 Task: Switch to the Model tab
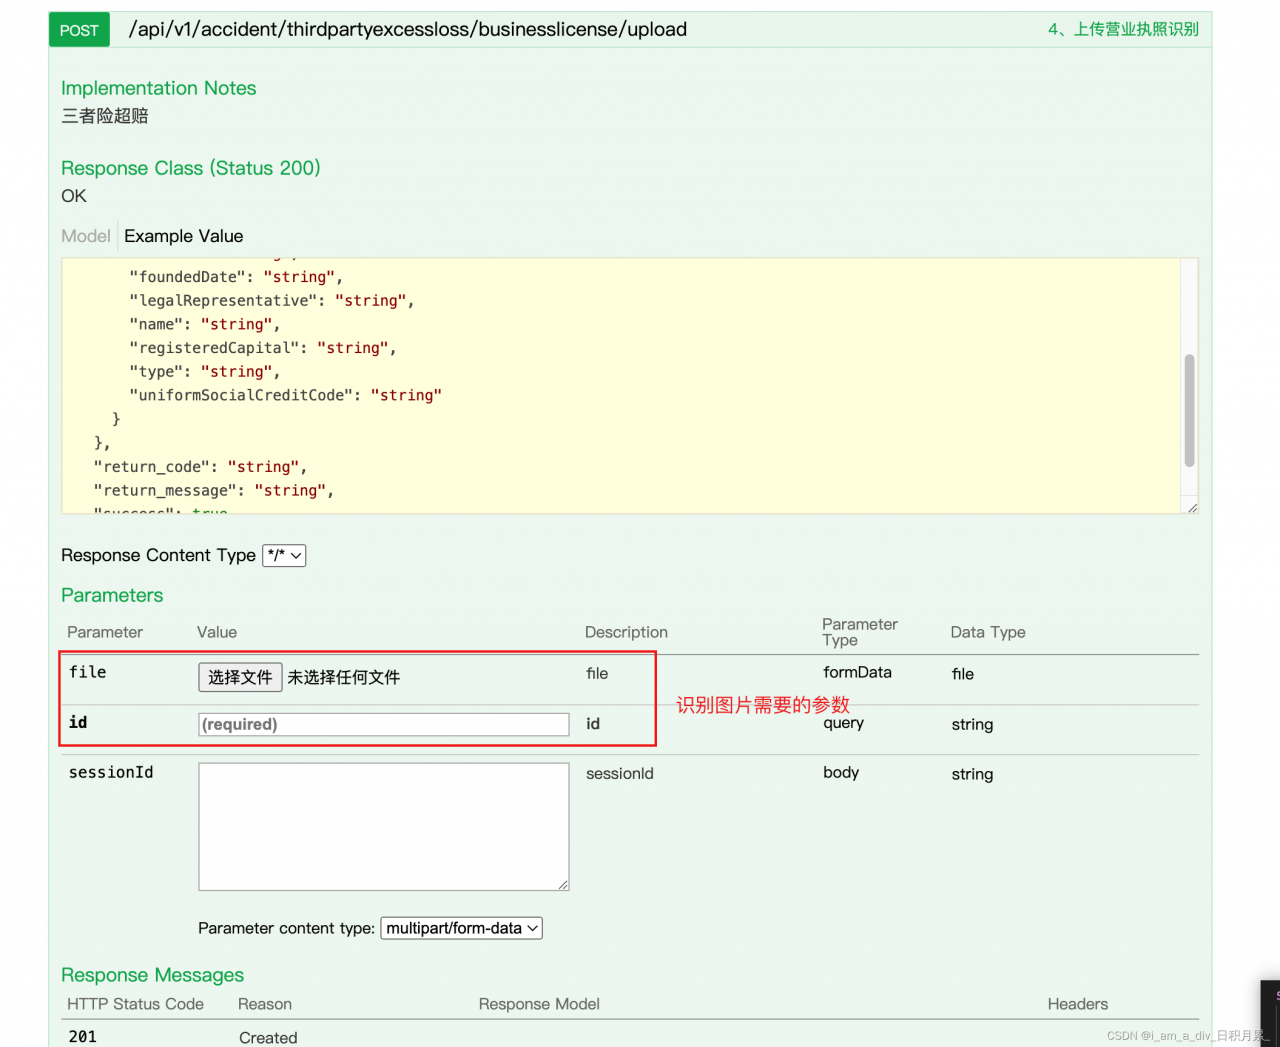tap(86, 236)
